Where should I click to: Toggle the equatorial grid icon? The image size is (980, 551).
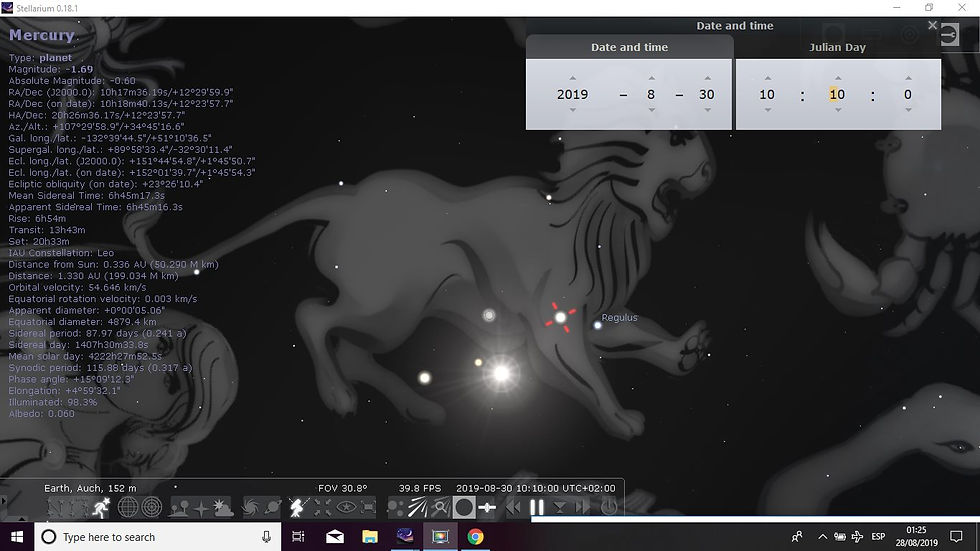click(x=128, y=507)
